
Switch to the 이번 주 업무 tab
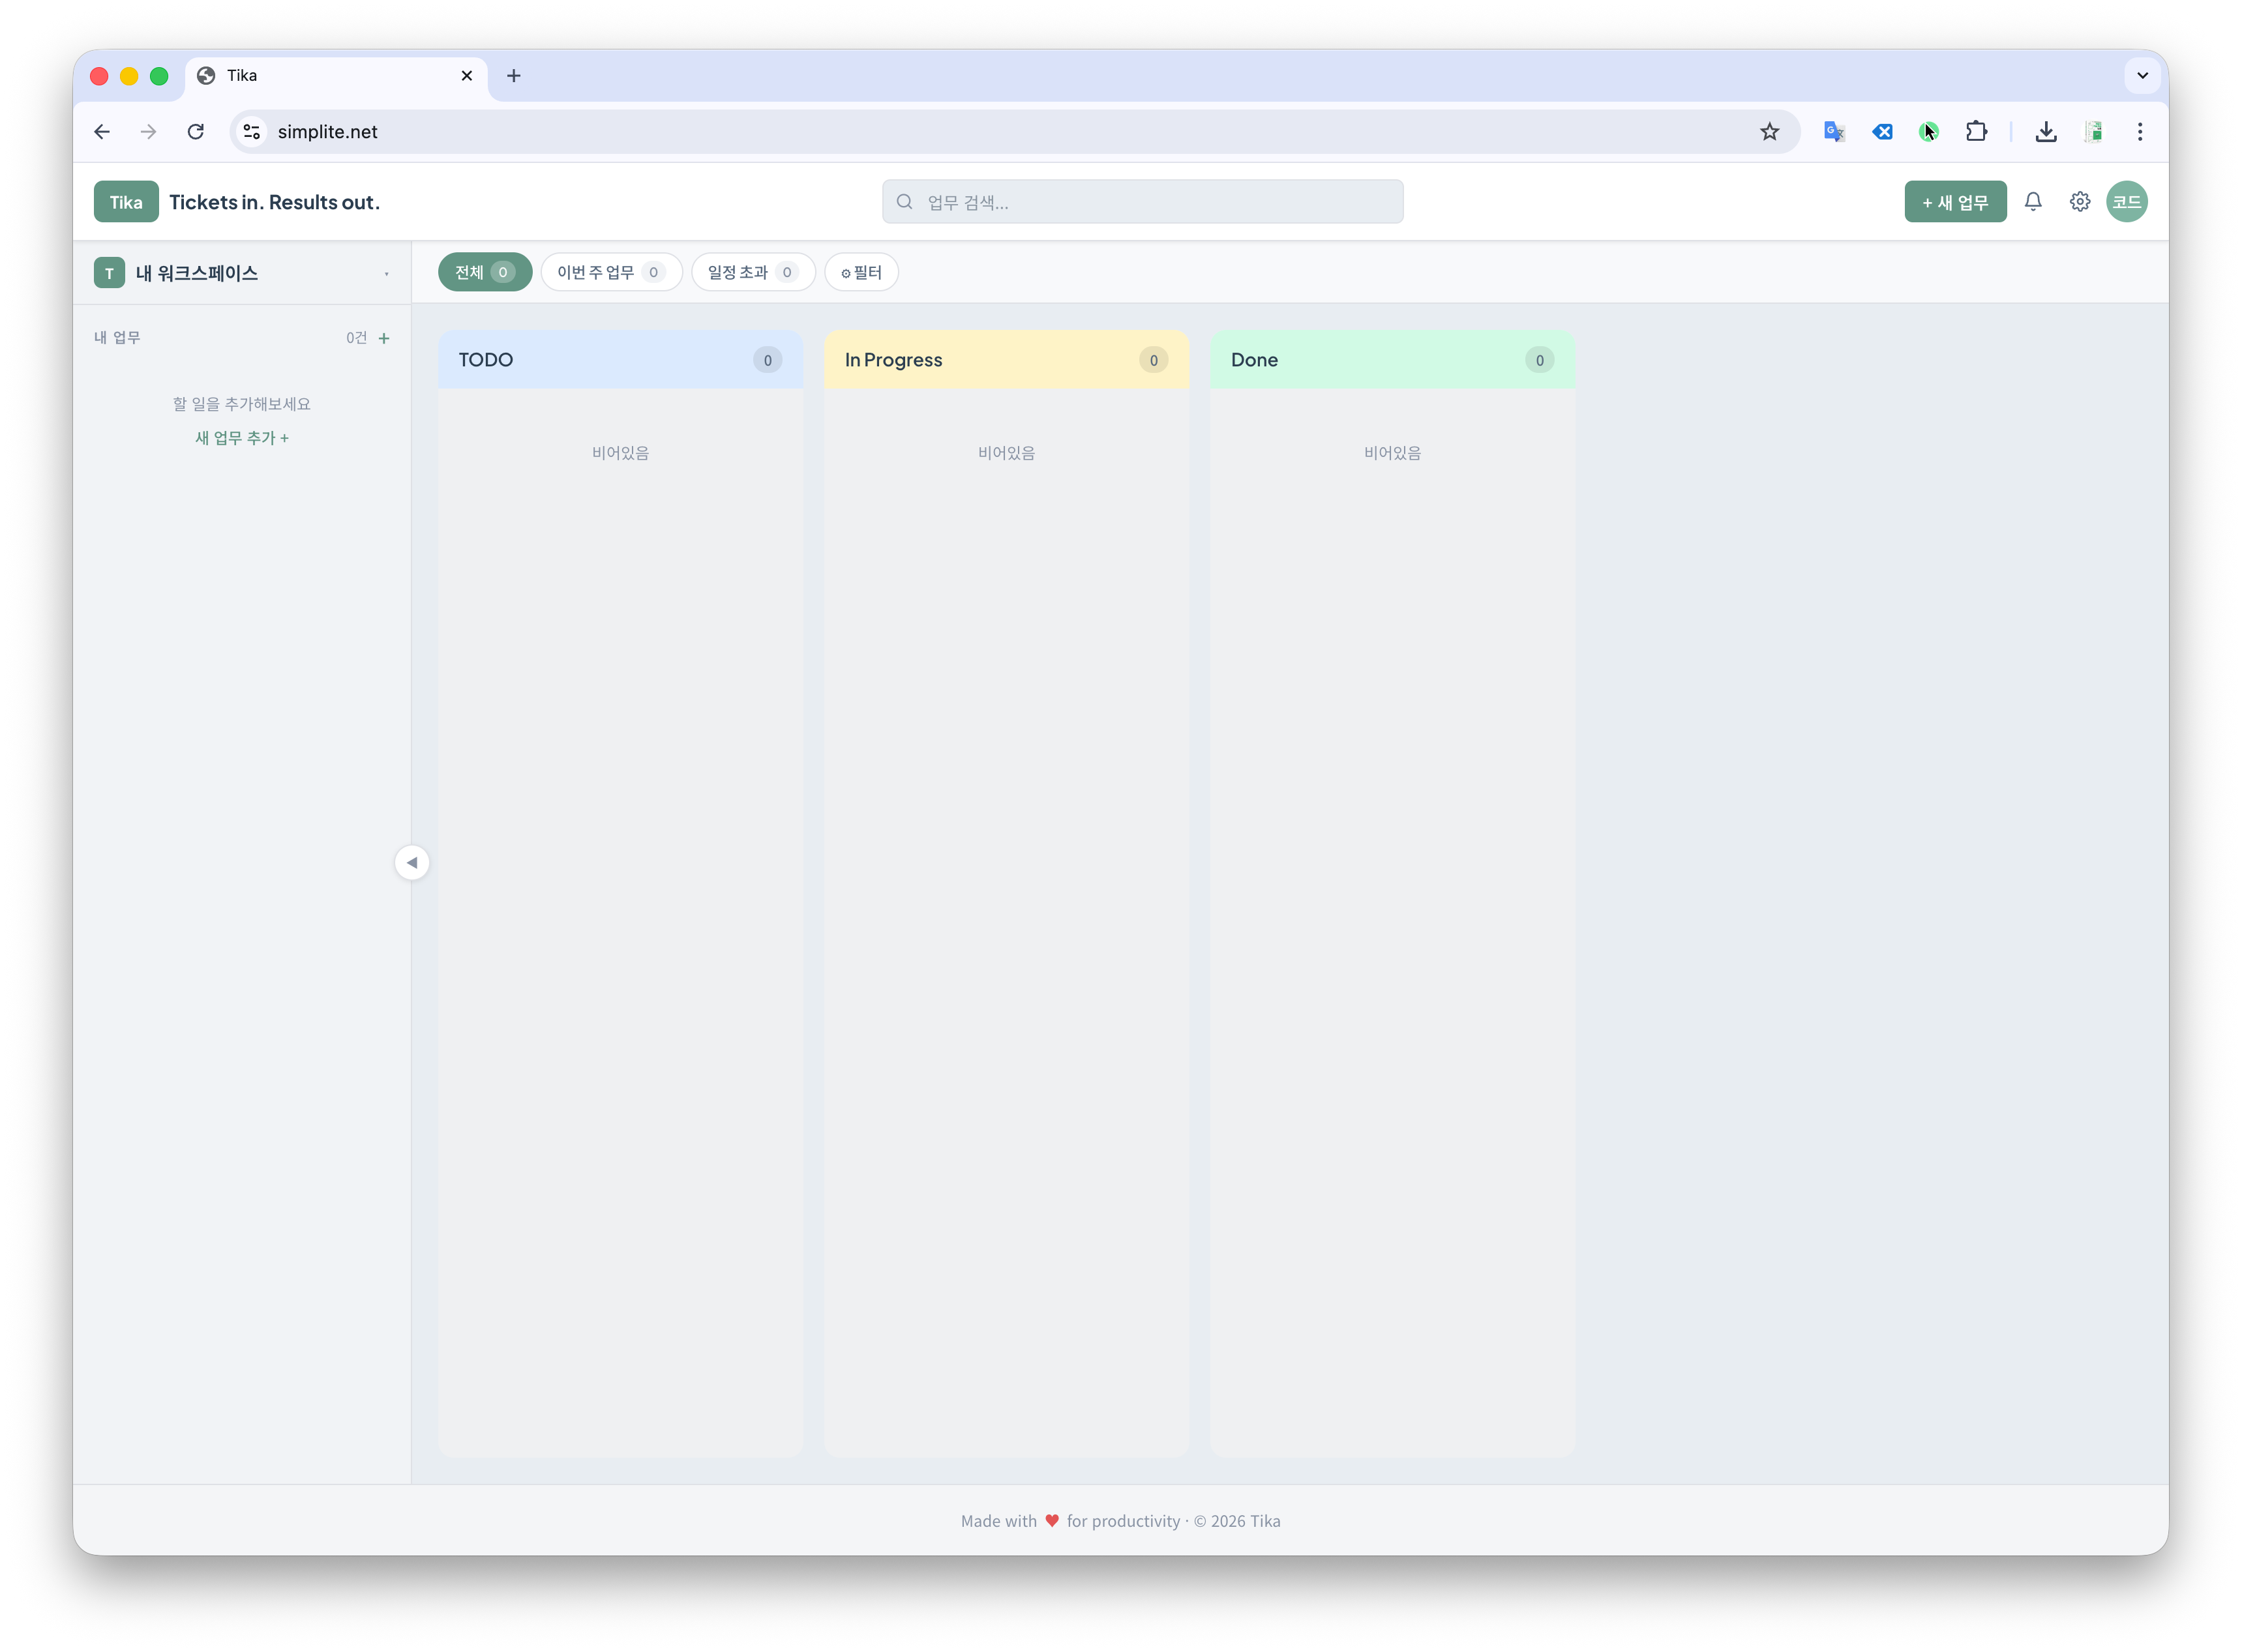pos(611,272)
